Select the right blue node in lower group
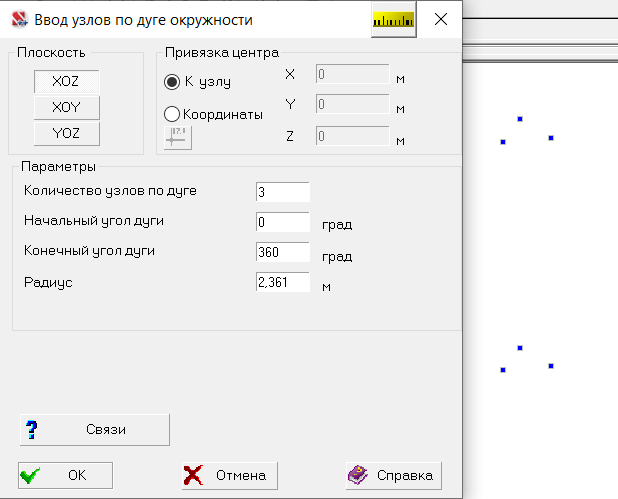The height and width of the screenshot is (499, 618). click(x=551, y=366)
